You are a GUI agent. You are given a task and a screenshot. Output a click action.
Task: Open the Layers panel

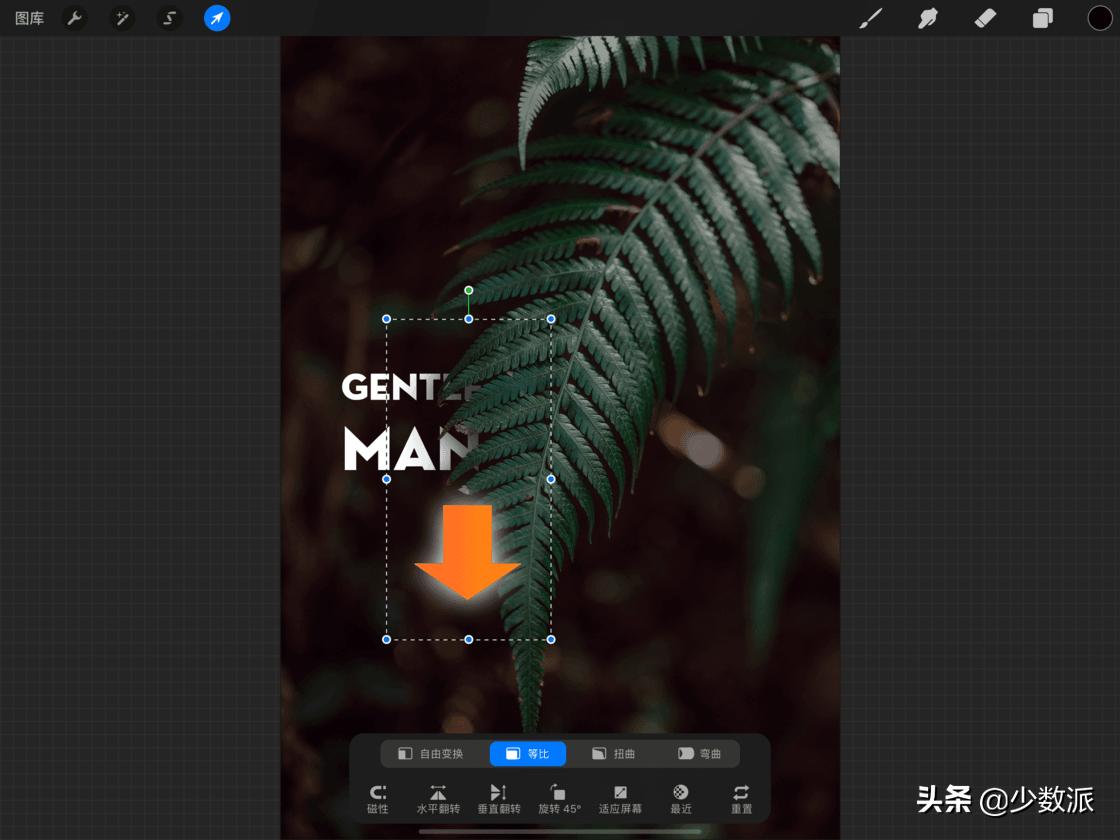tap(1043, 18)
